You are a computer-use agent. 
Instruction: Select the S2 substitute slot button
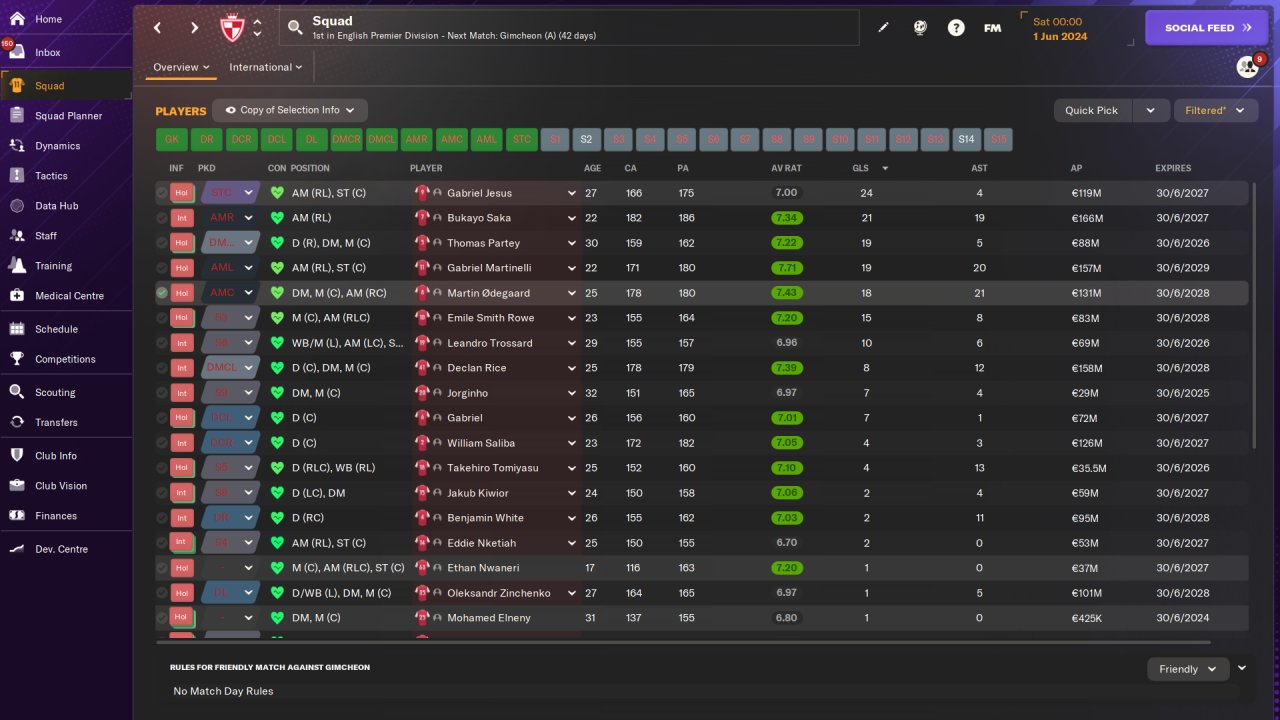point(586,140)
